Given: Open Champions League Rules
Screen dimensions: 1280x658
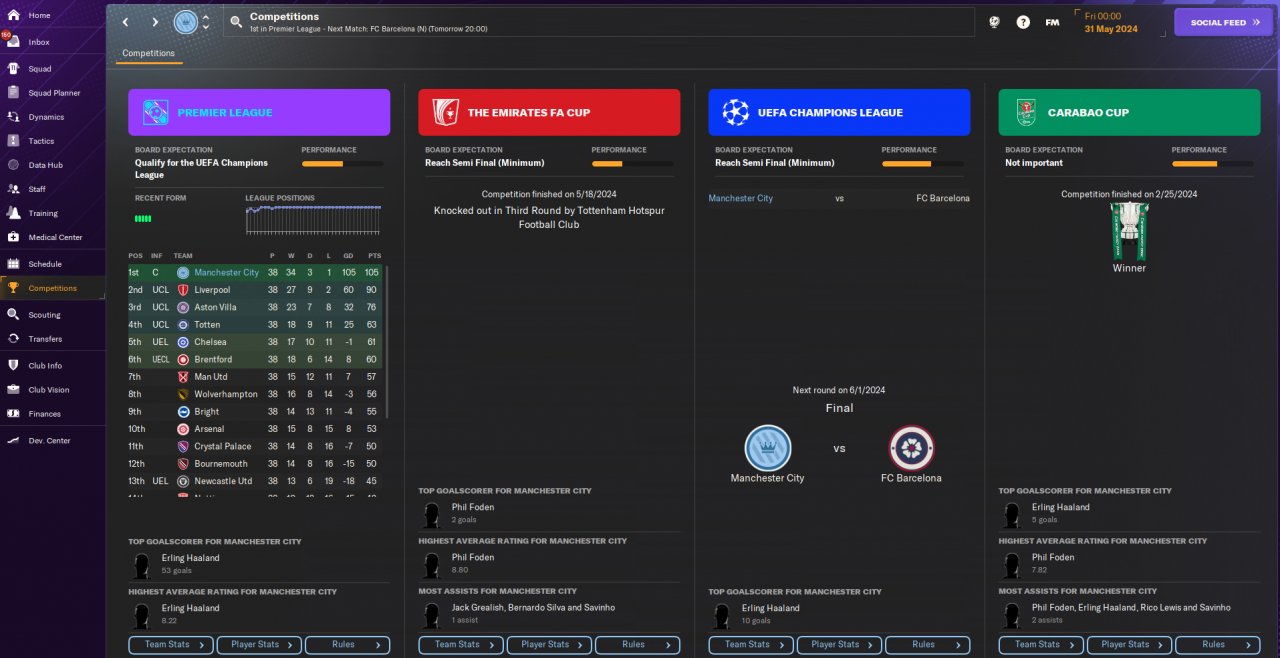Looking at the screenshot, I should tap(927, 645).
